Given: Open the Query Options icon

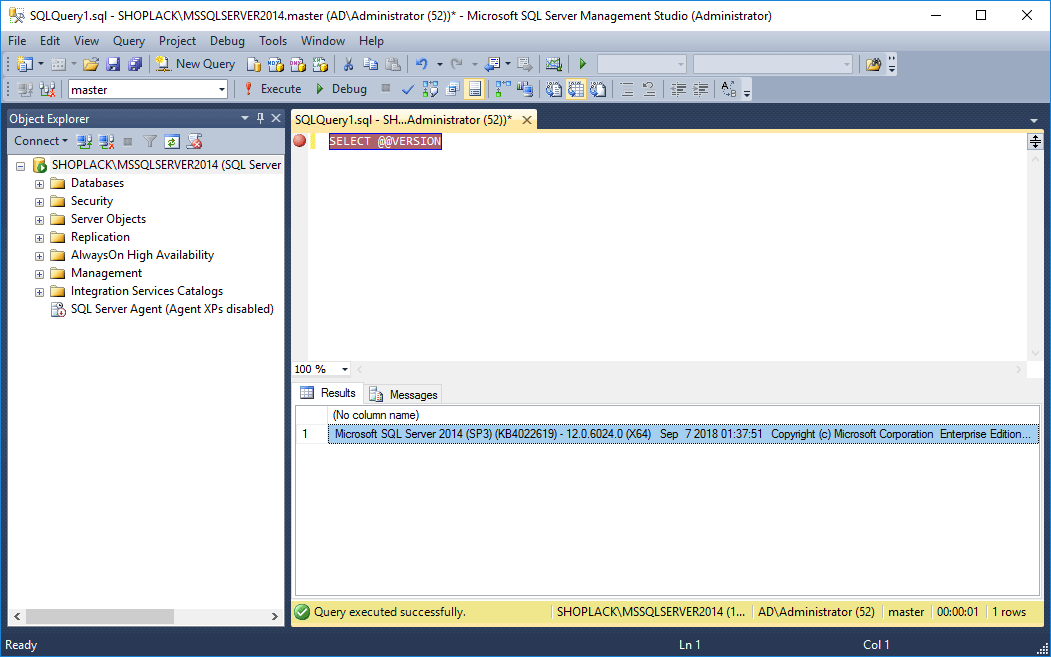Looking at the screenshot, I should (452, 89).
